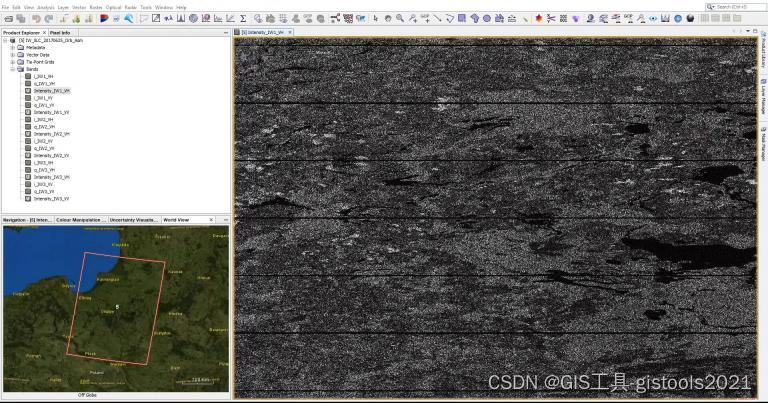Viewport: 768px width, 403px height.
Task: Select the Intensity_IW3_VV band
Action: click(51, 199)
